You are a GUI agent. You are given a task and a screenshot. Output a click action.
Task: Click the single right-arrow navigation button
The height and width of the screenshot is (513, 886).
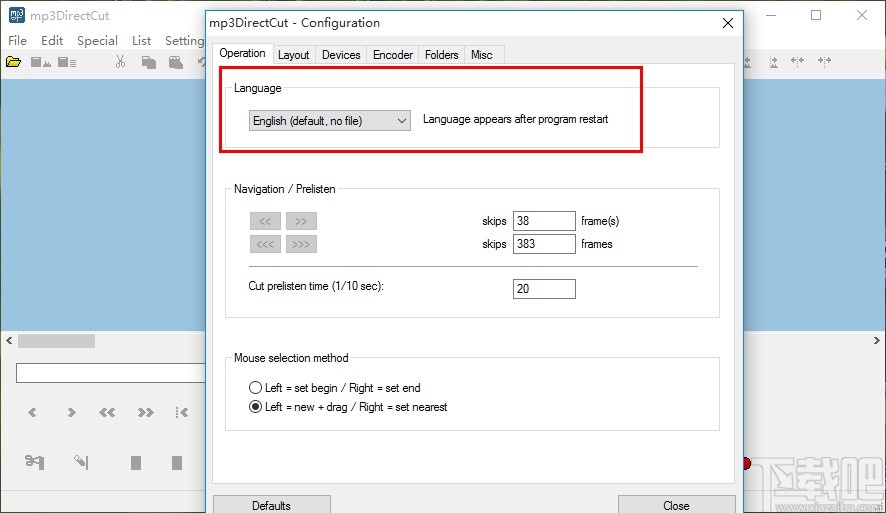click(71, 412)
